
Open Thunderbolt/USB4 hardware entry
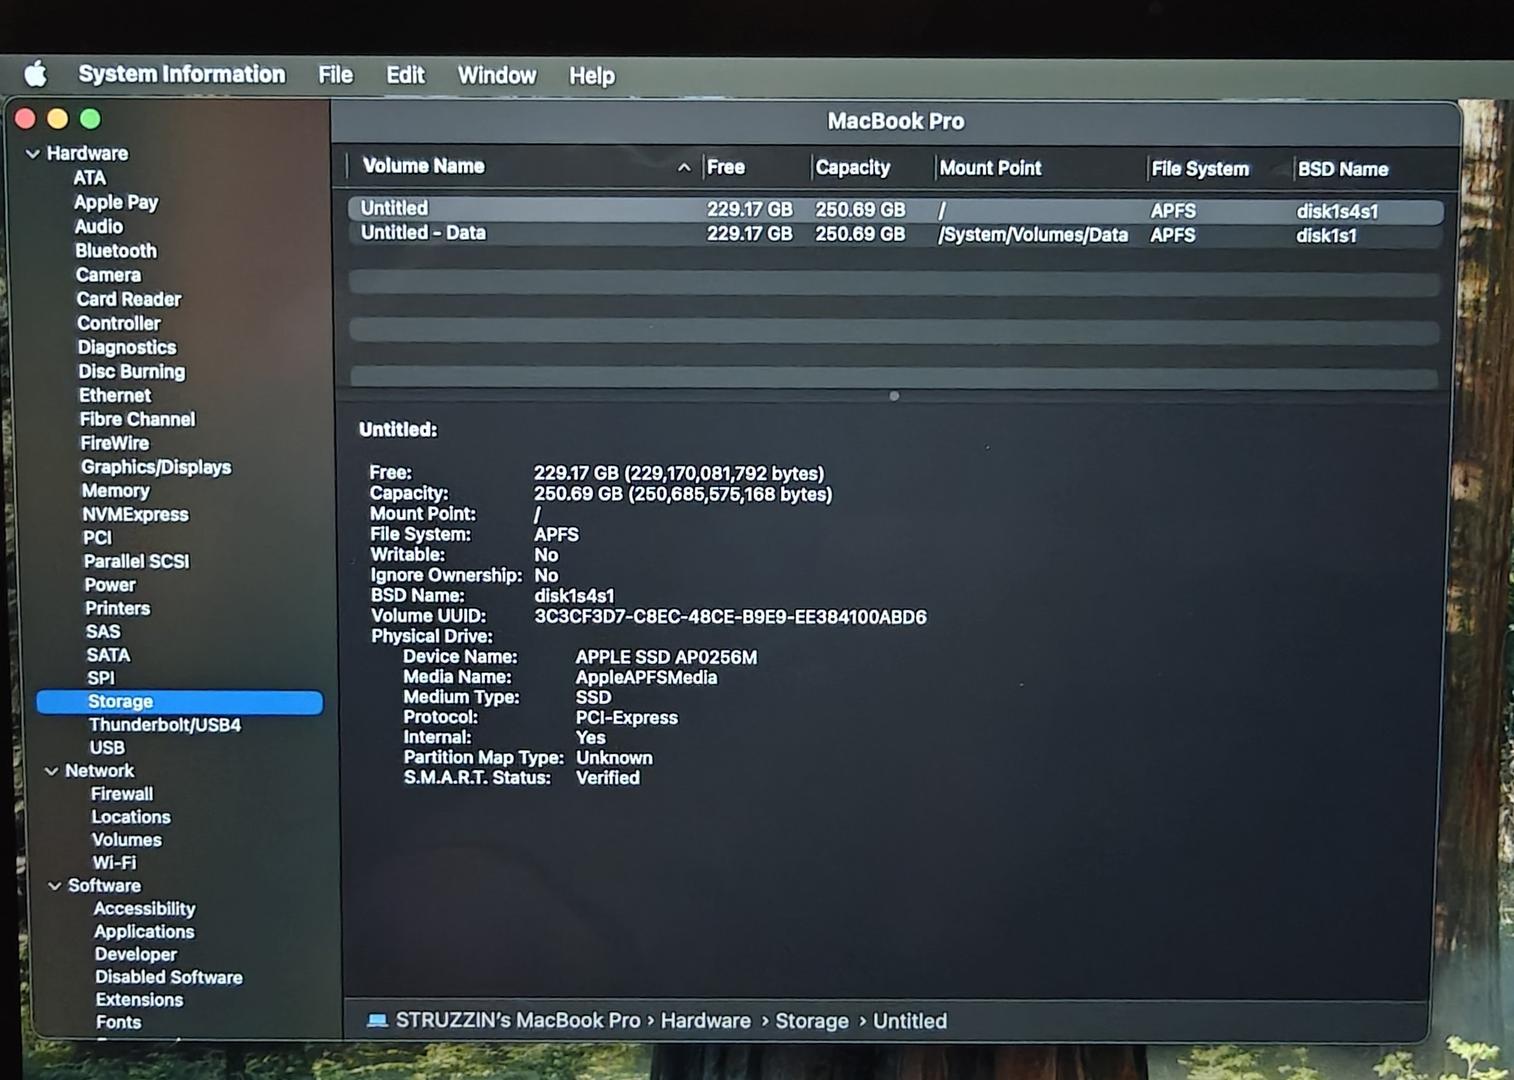click(x=165, y=725)
